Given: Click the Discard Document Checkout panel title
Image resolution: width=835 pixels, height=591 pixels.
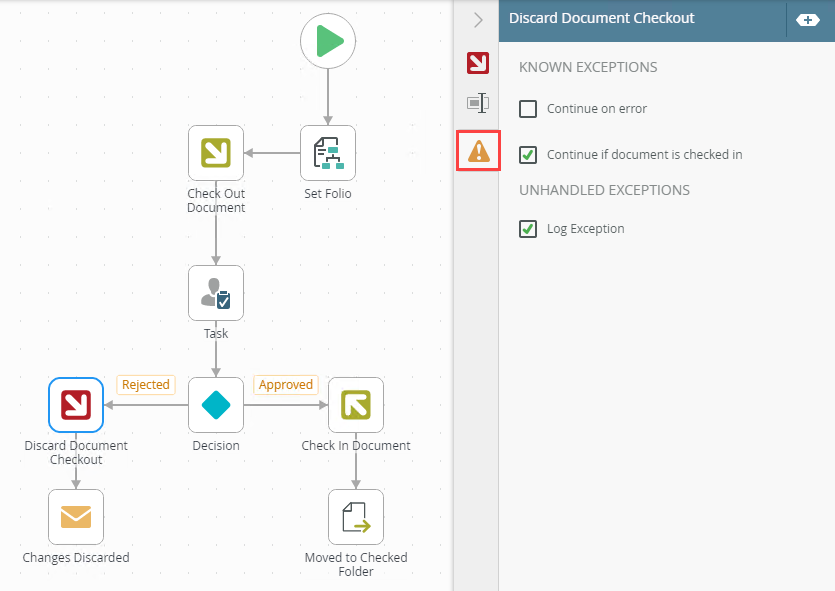Looking at the screenshot, I should click(601, 18).
